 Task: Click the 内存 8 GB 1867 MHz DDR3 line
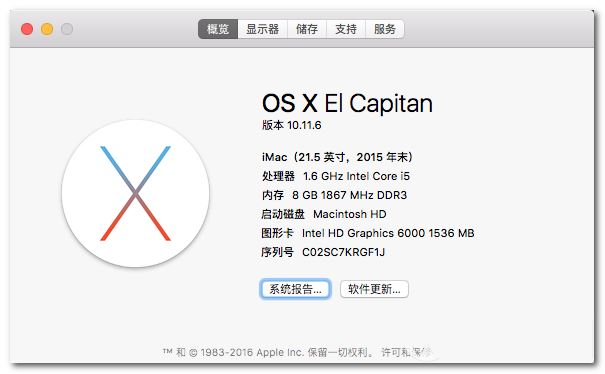pyautogui.click(x=334, y=195)
